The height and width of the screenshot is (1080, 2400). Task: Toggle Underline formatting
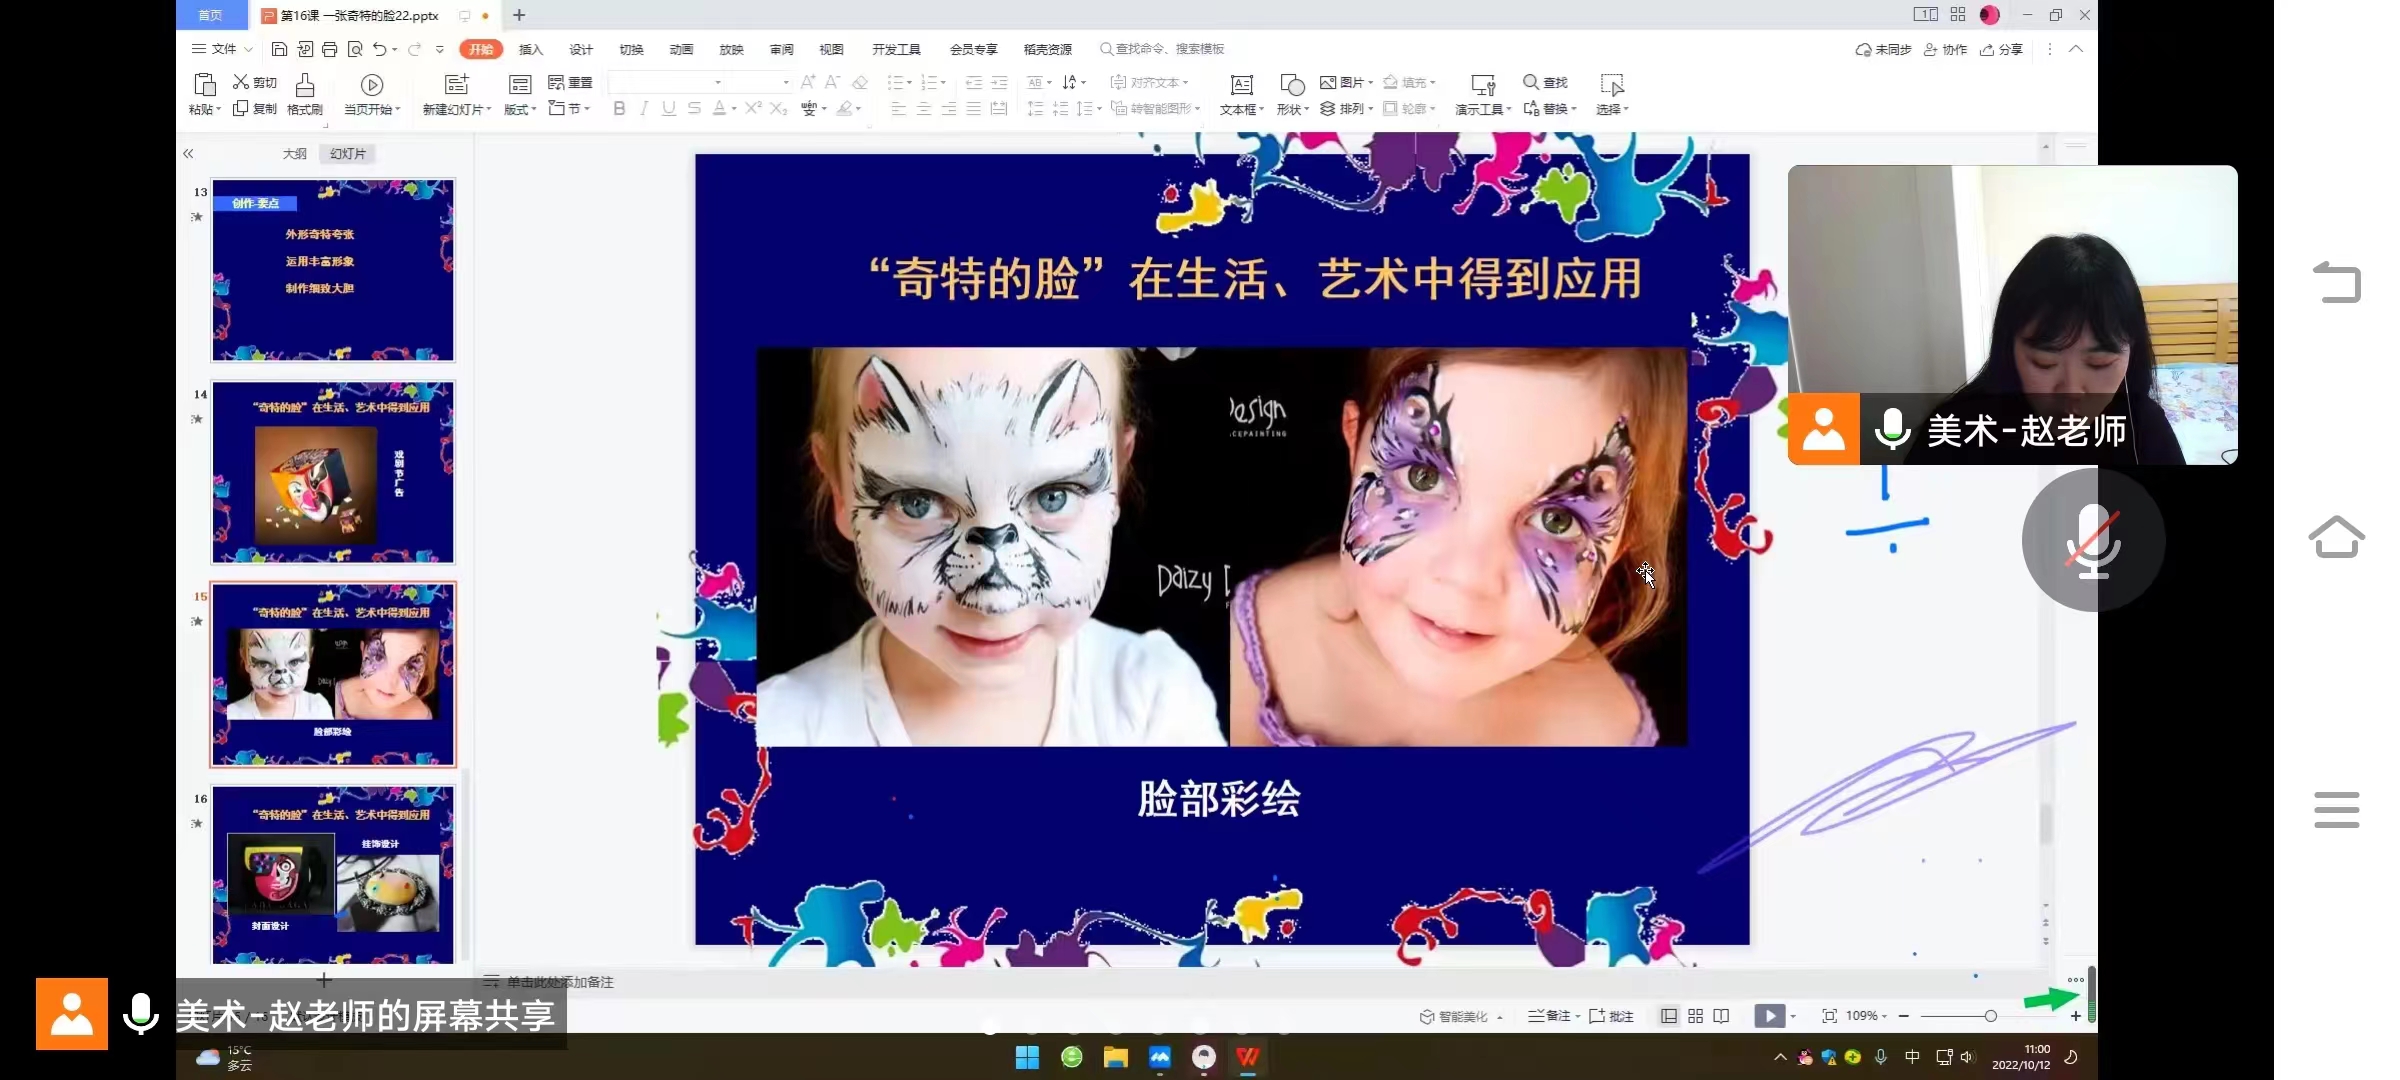point(669,108)
